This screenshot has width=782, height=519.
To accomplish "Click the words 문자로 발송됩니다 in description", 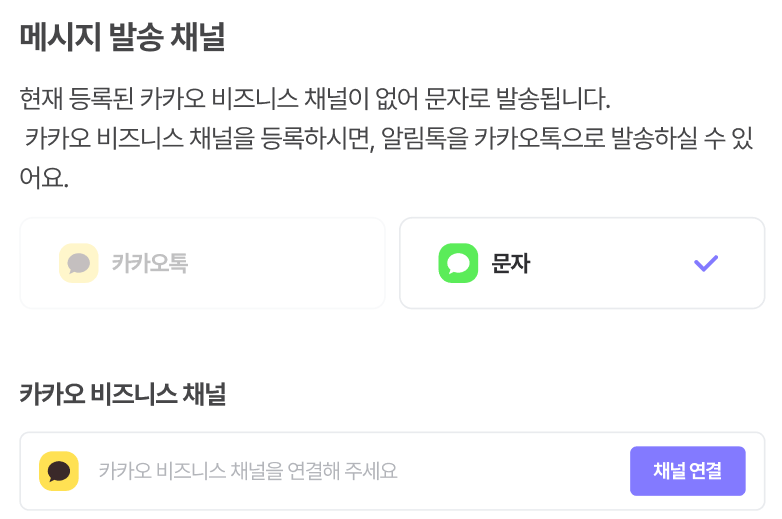I will pyautogui.click(x=517, y=98).
